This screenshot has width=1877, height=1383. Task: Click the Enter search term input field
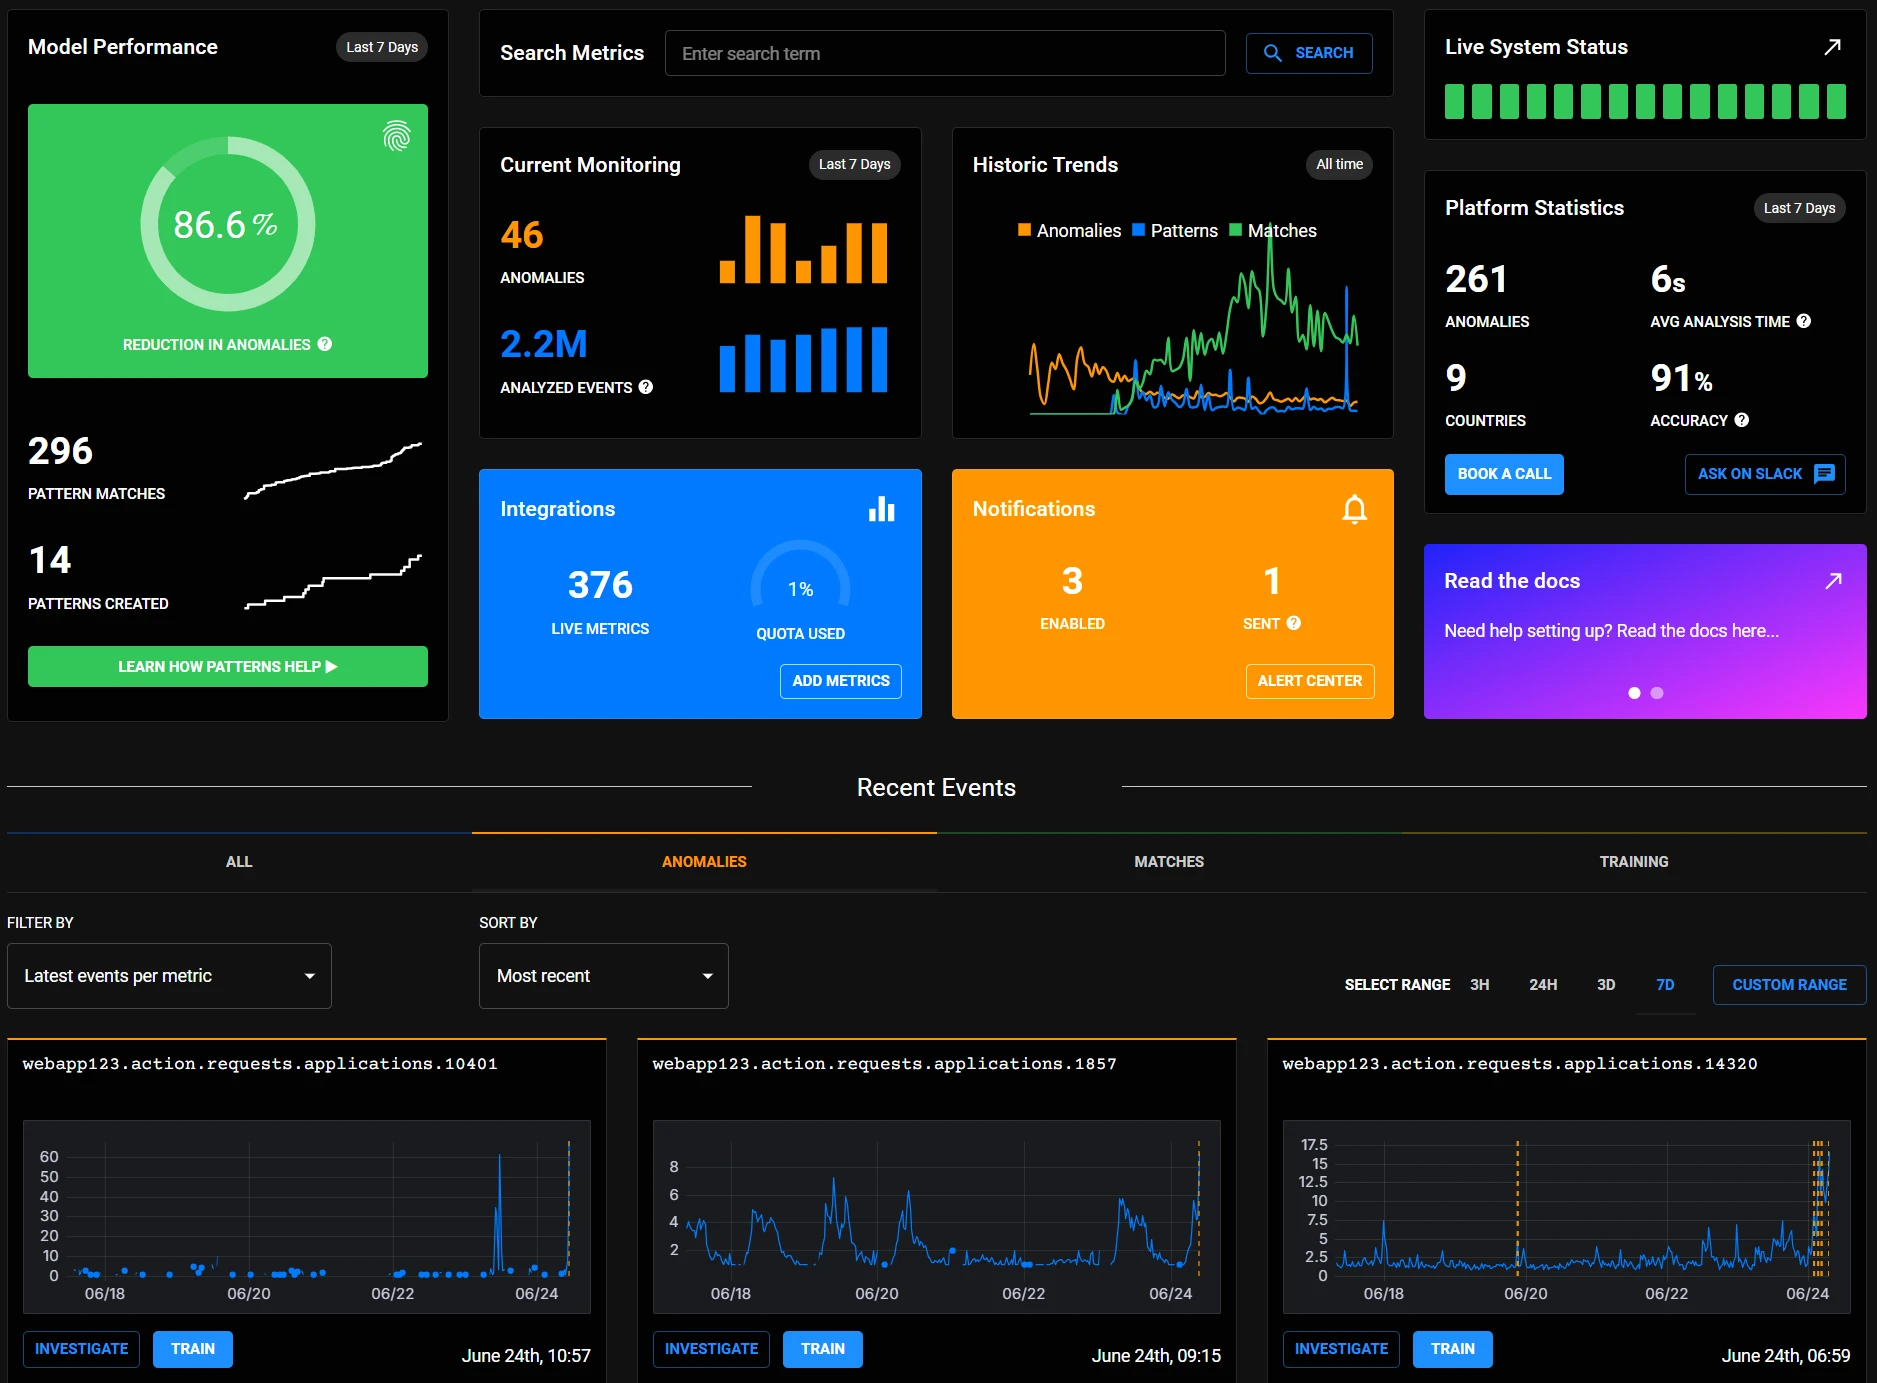click(x=944, y=53)
